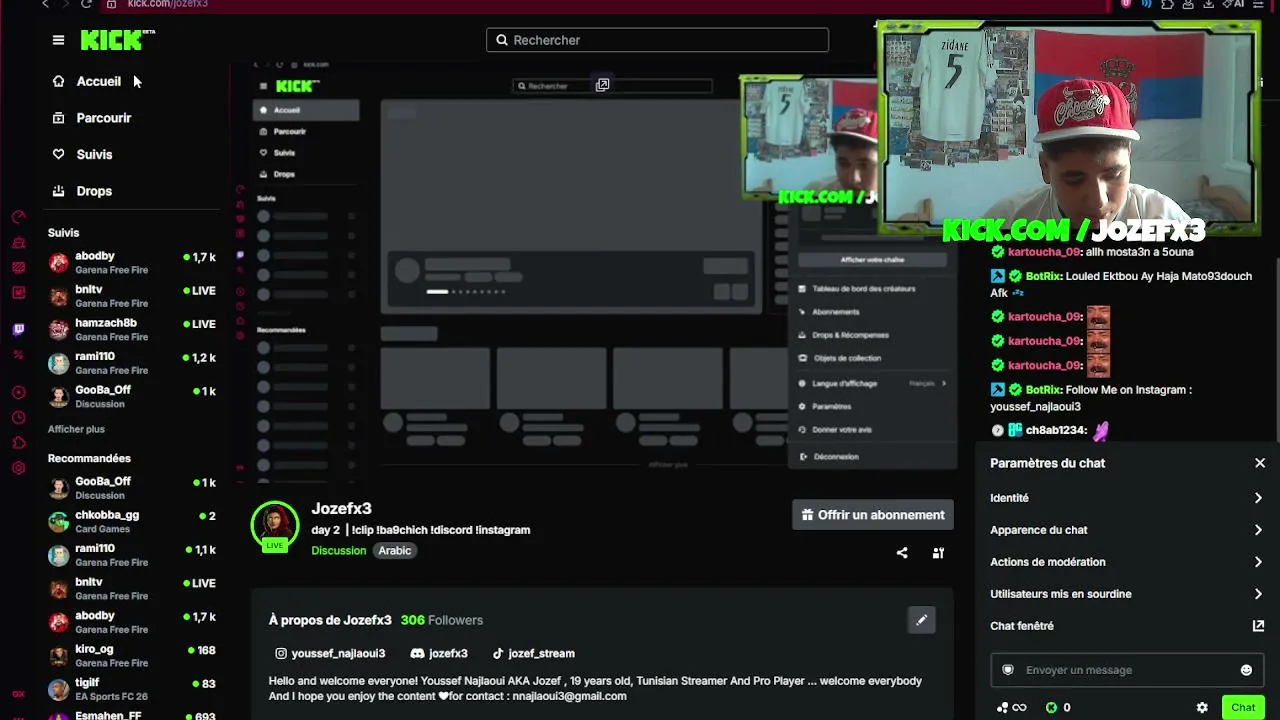Screen dimensions: 1280x720
Task: Expand Apparence du chat settings
Action: [1127, 530]
